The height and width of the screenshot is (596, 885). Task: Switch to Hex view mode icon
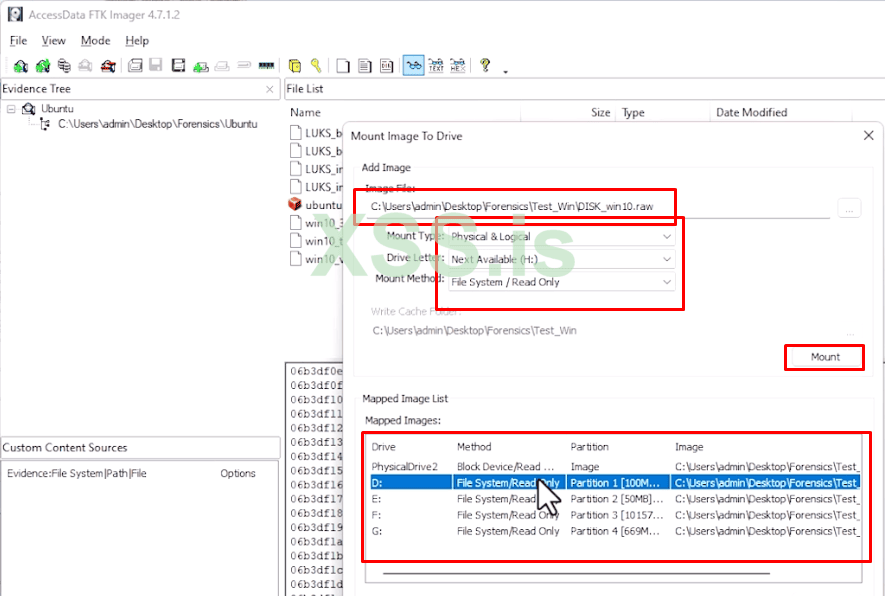pos(458,66)
